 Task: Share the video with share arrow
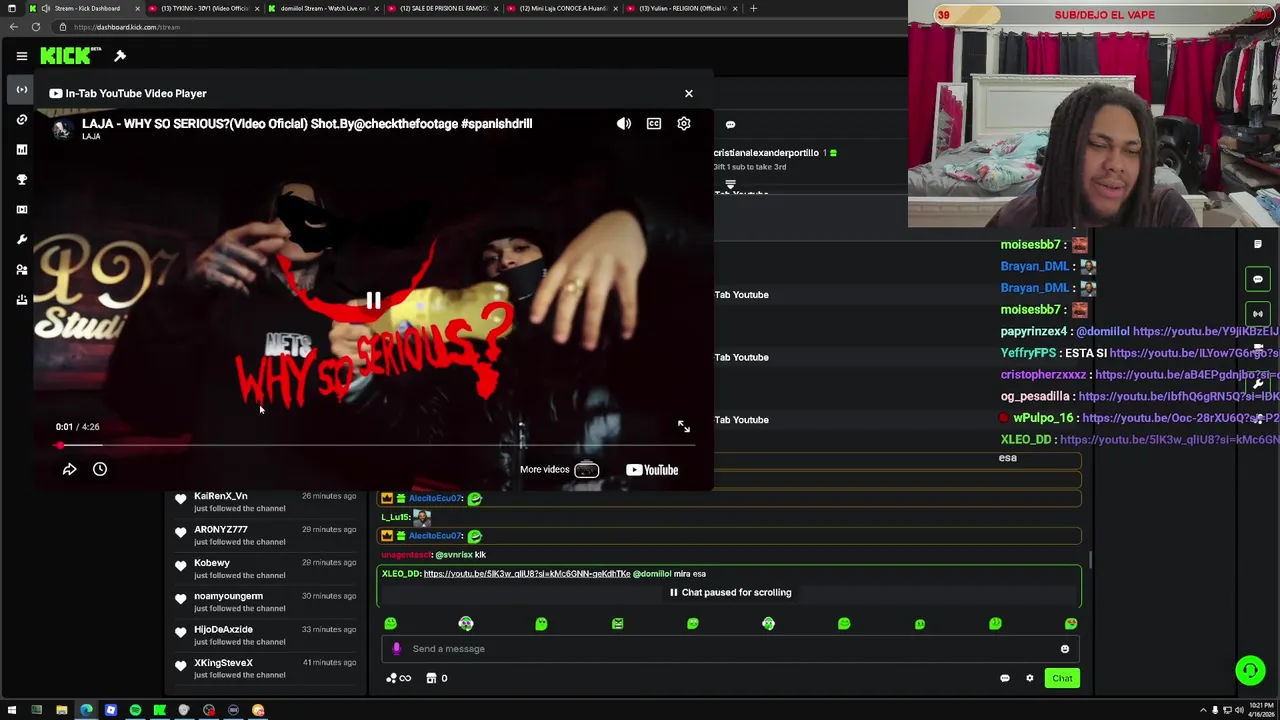point(69,469)
